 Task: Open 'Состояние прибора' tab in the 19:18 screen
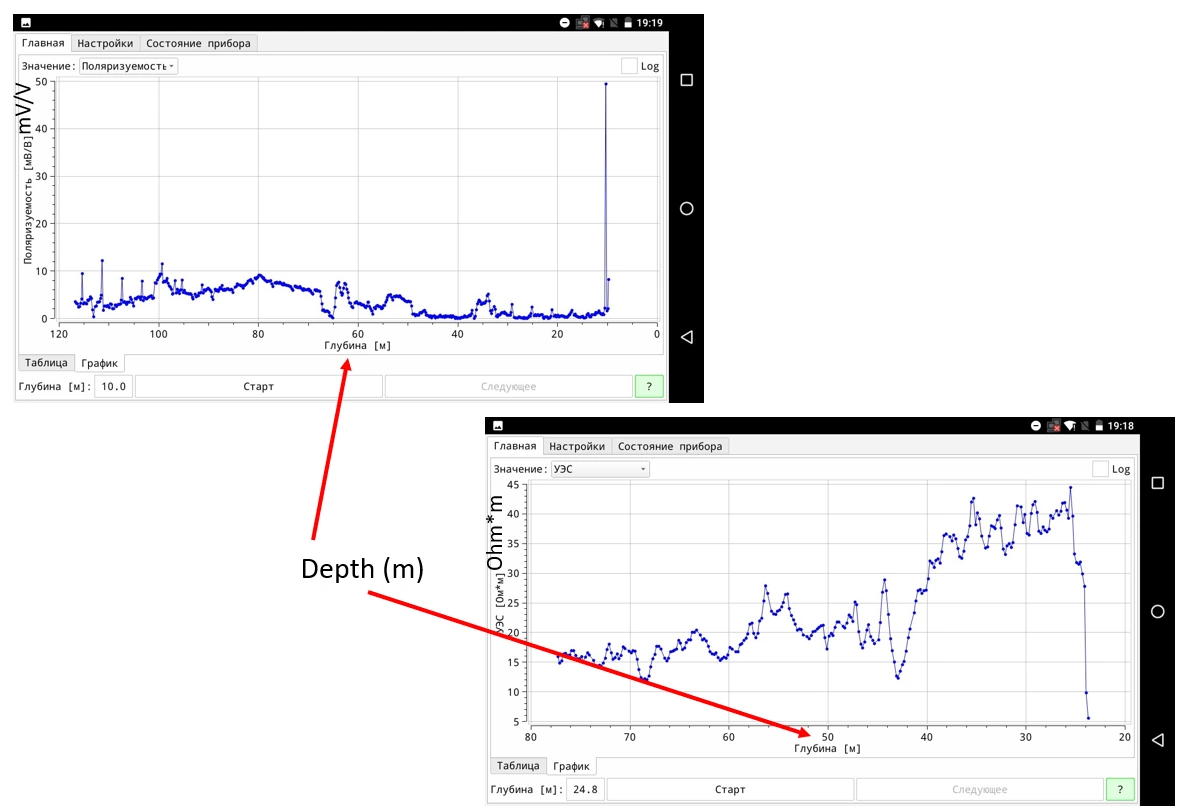(669, 446)
